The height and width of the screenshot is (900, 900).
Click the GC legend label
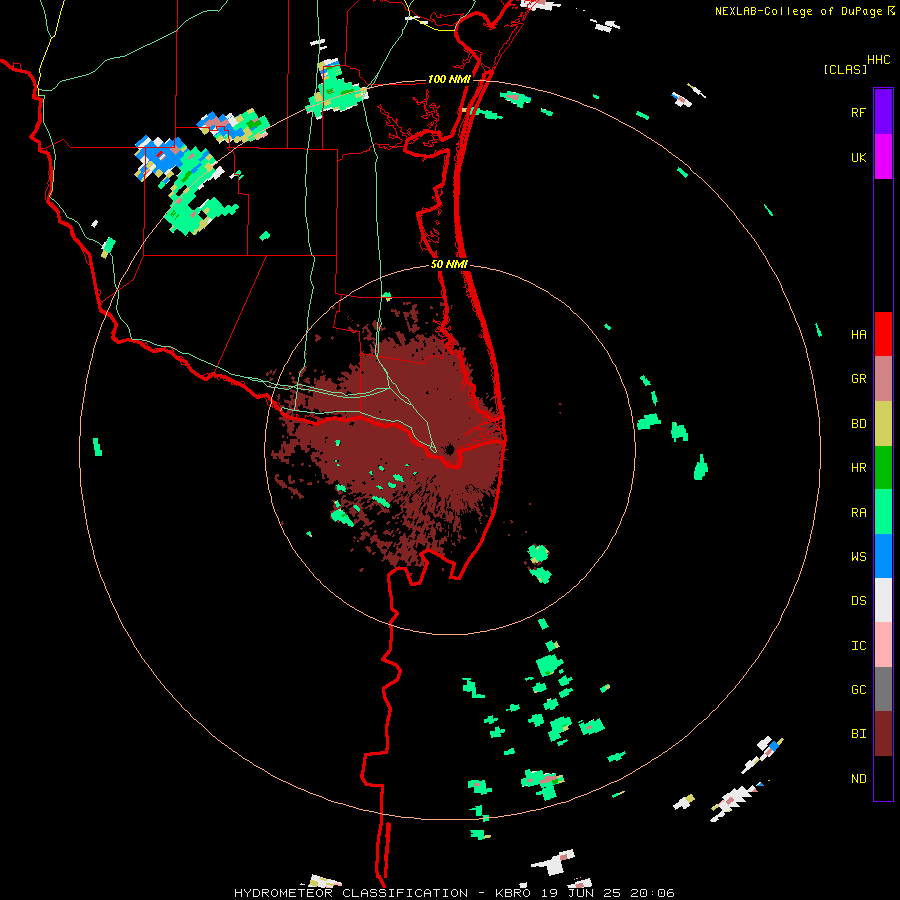[x=858, y=690]
